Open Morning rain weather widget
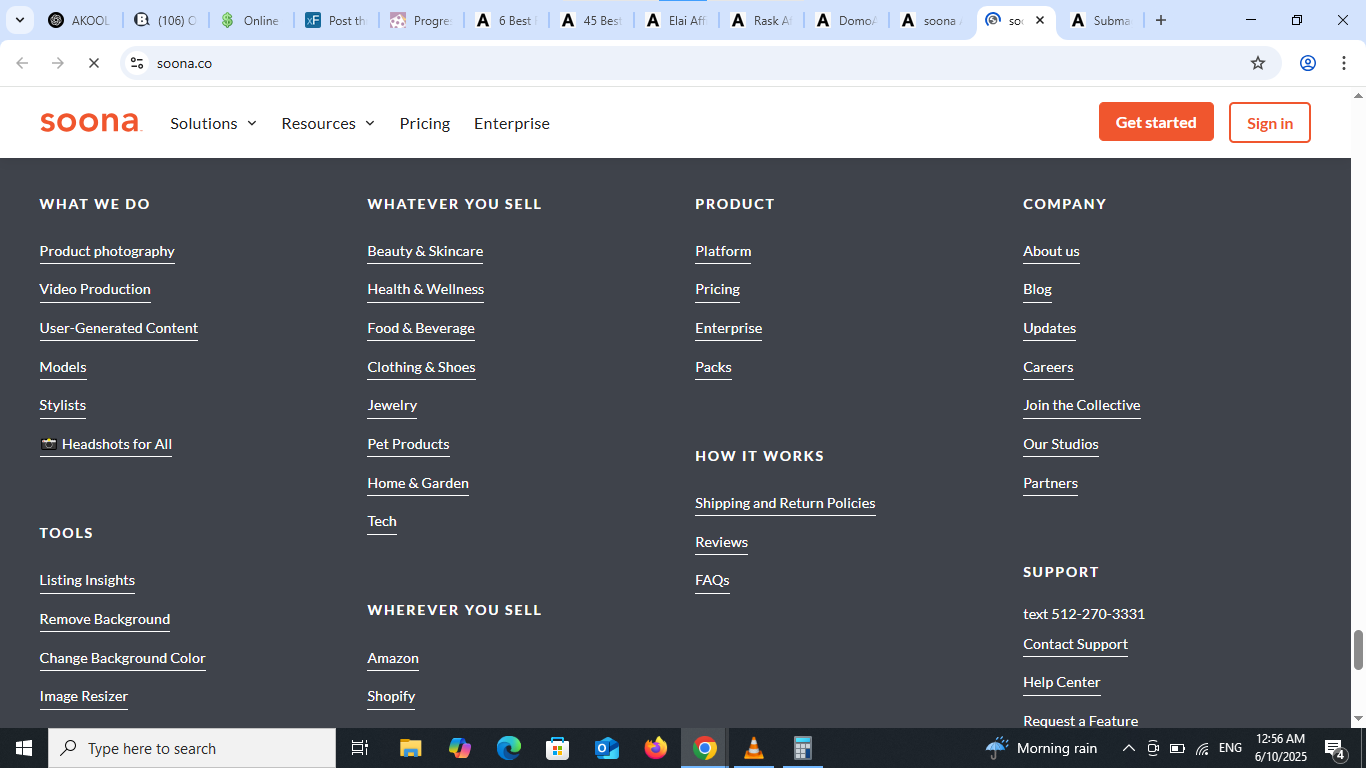1366x768 pixels. (1041, 748)
